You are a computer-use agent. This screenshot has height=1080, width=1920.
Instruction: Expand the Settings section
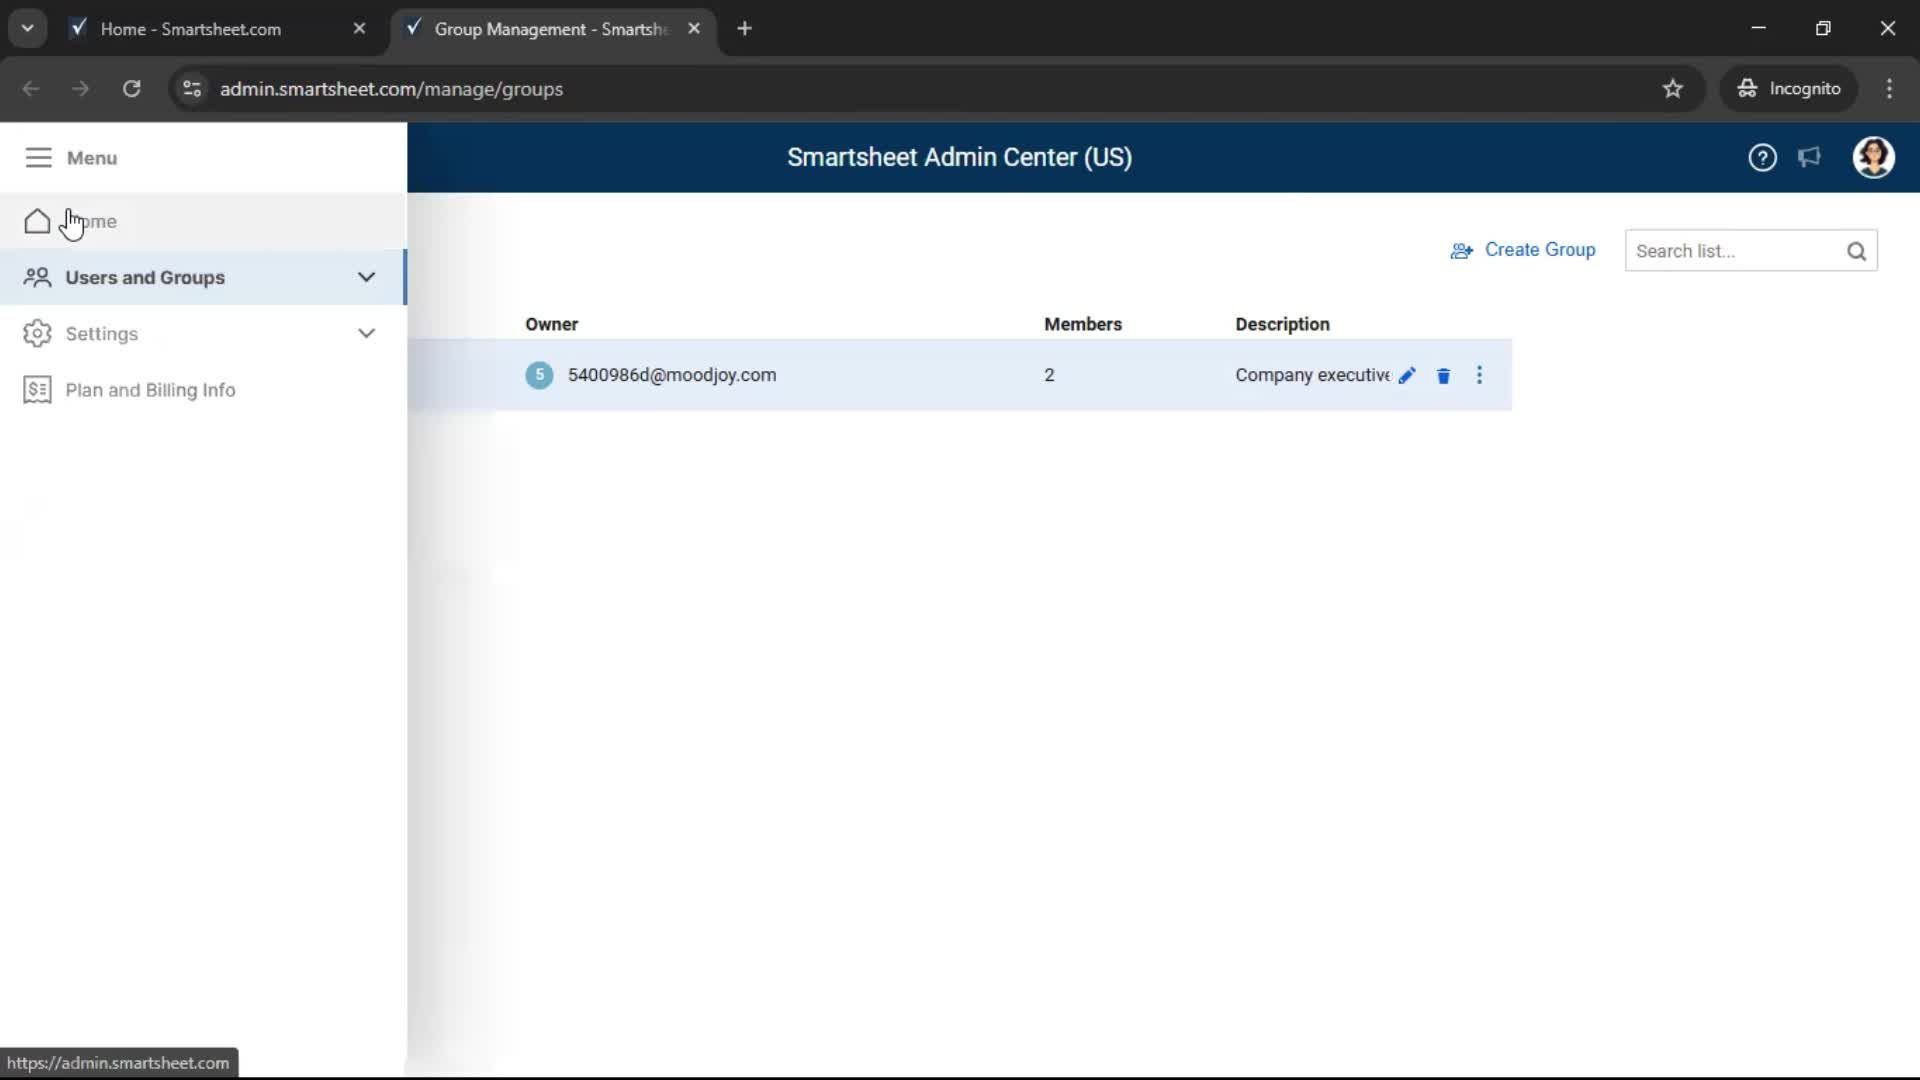pyautogui.click(x=366, y=333)
